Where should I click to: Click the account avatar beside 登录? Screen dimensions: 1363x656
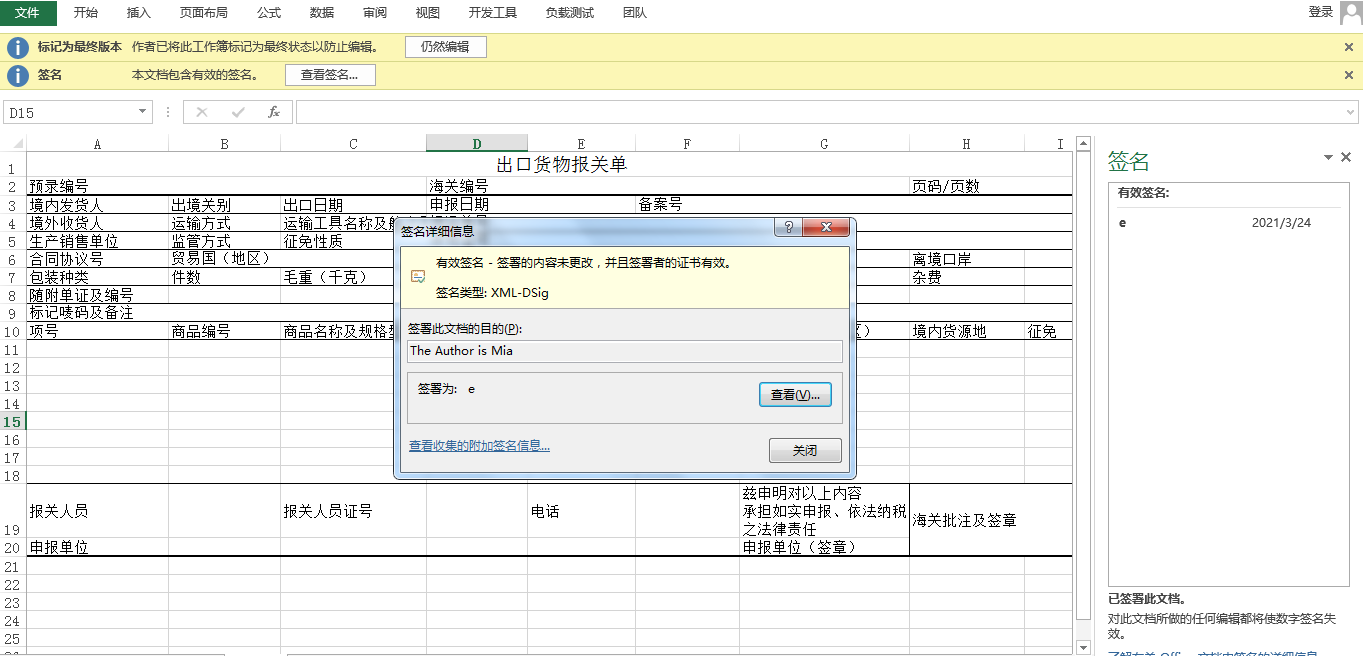(x=1353, y=13)
